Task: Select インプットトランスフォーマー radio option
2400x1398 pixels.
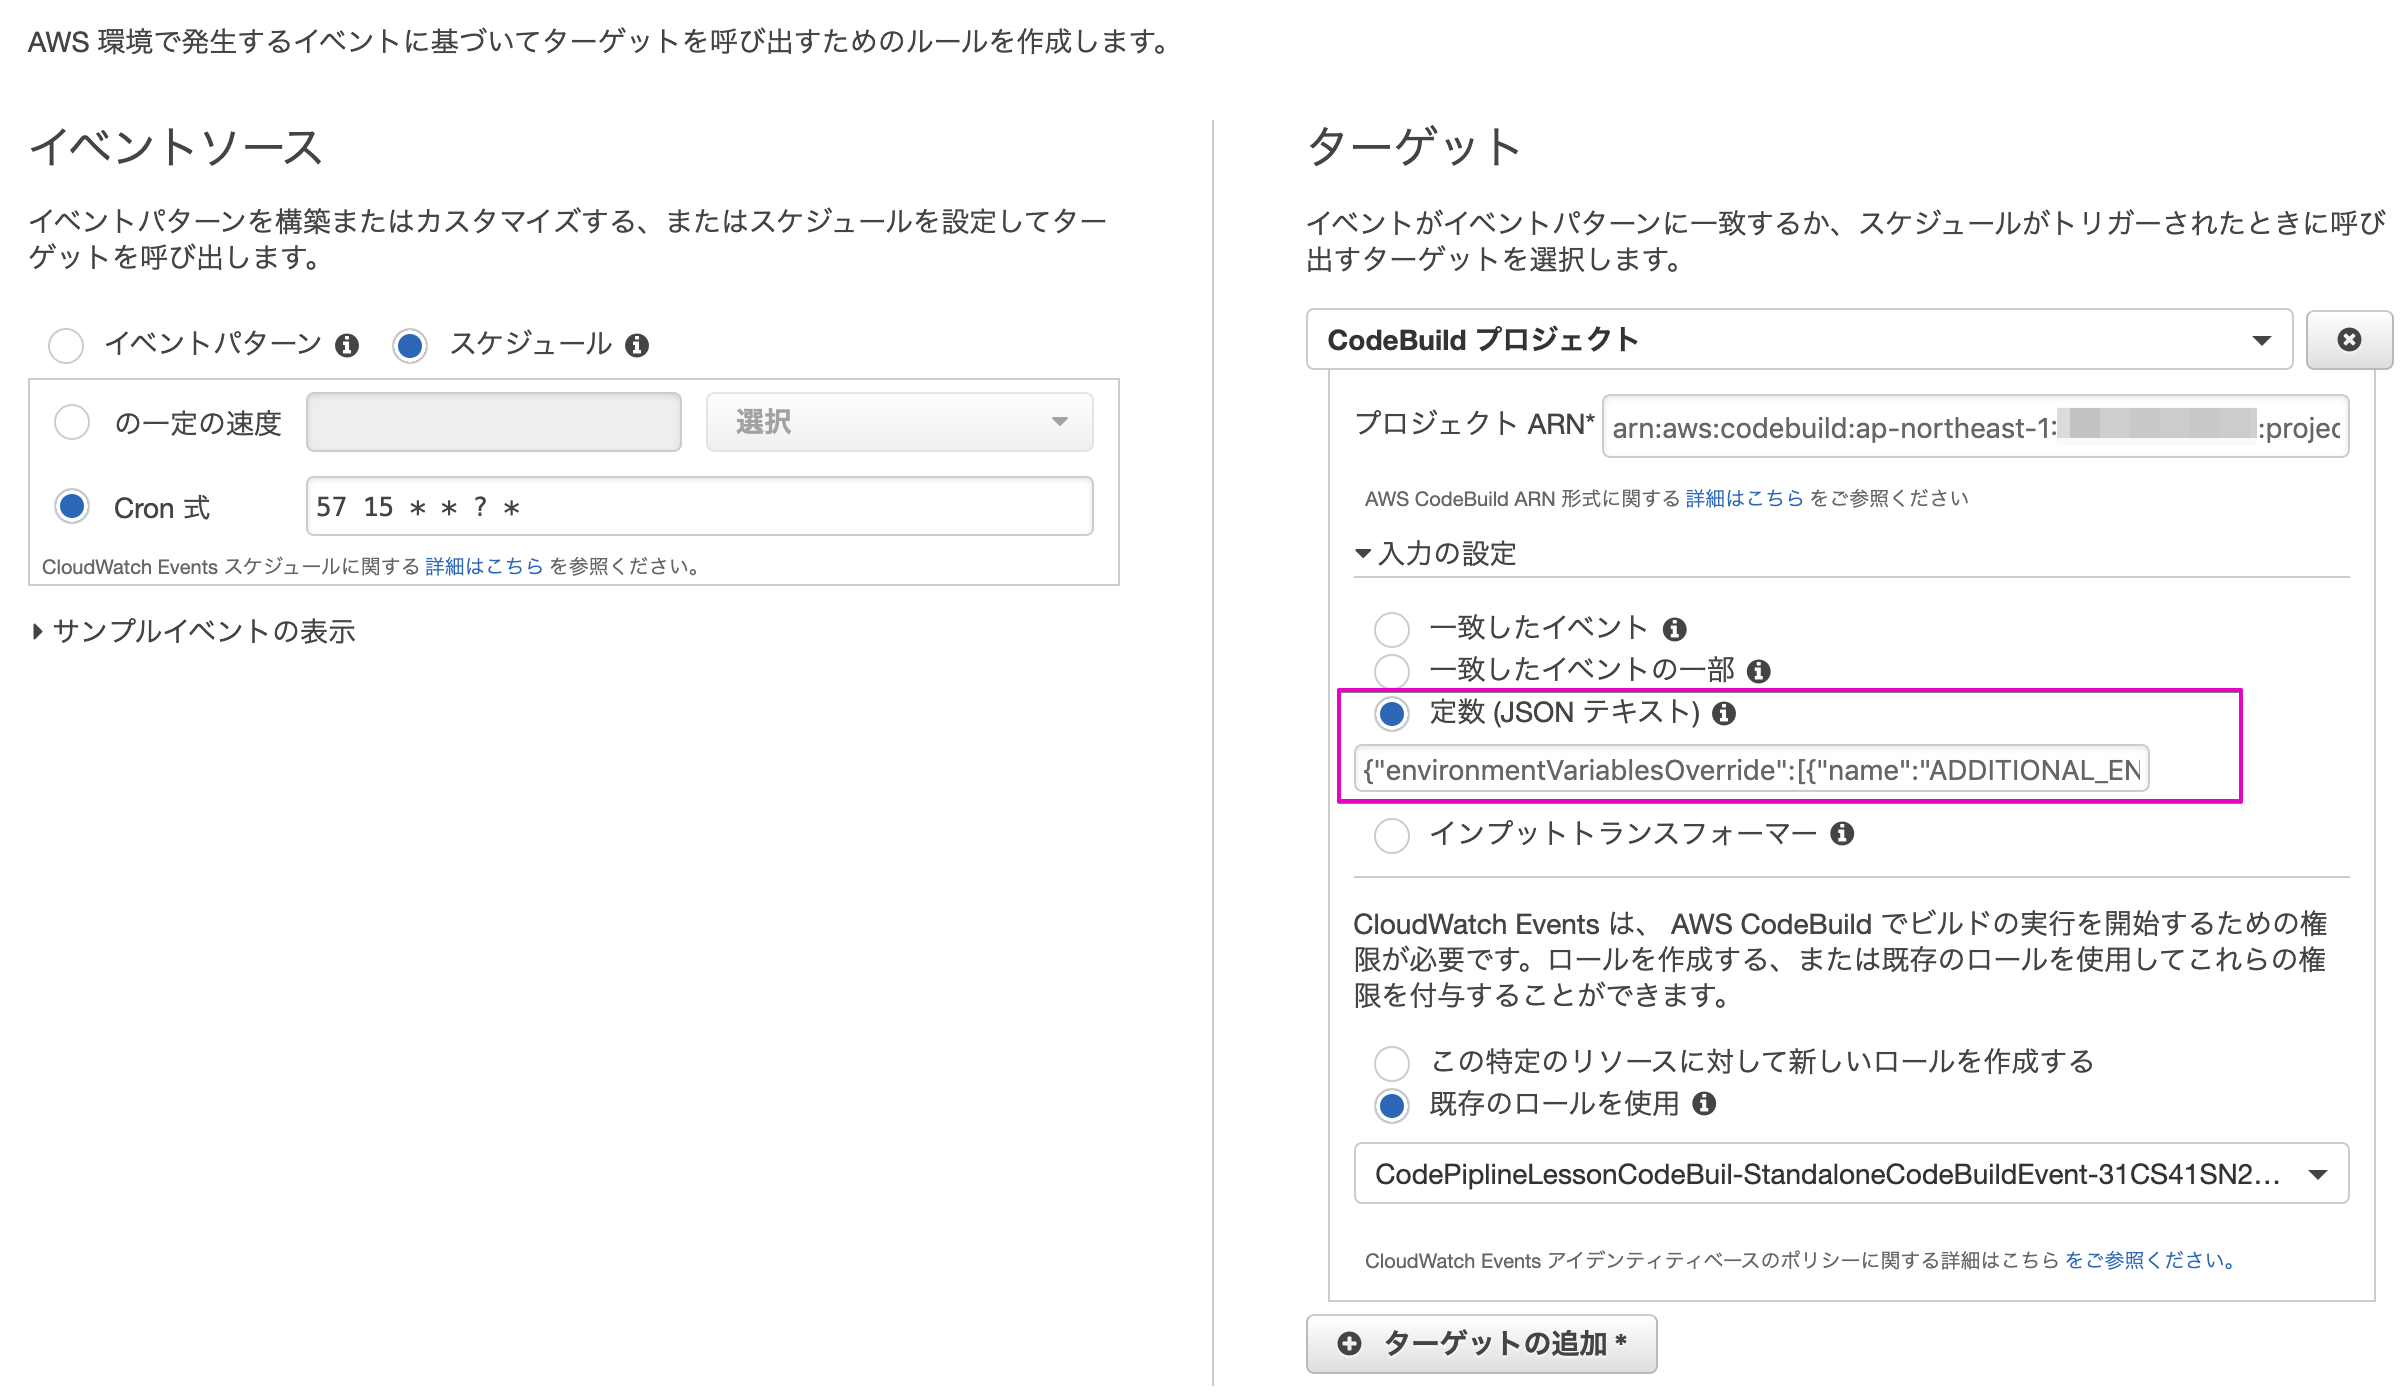Action: tap(1391, 834)
